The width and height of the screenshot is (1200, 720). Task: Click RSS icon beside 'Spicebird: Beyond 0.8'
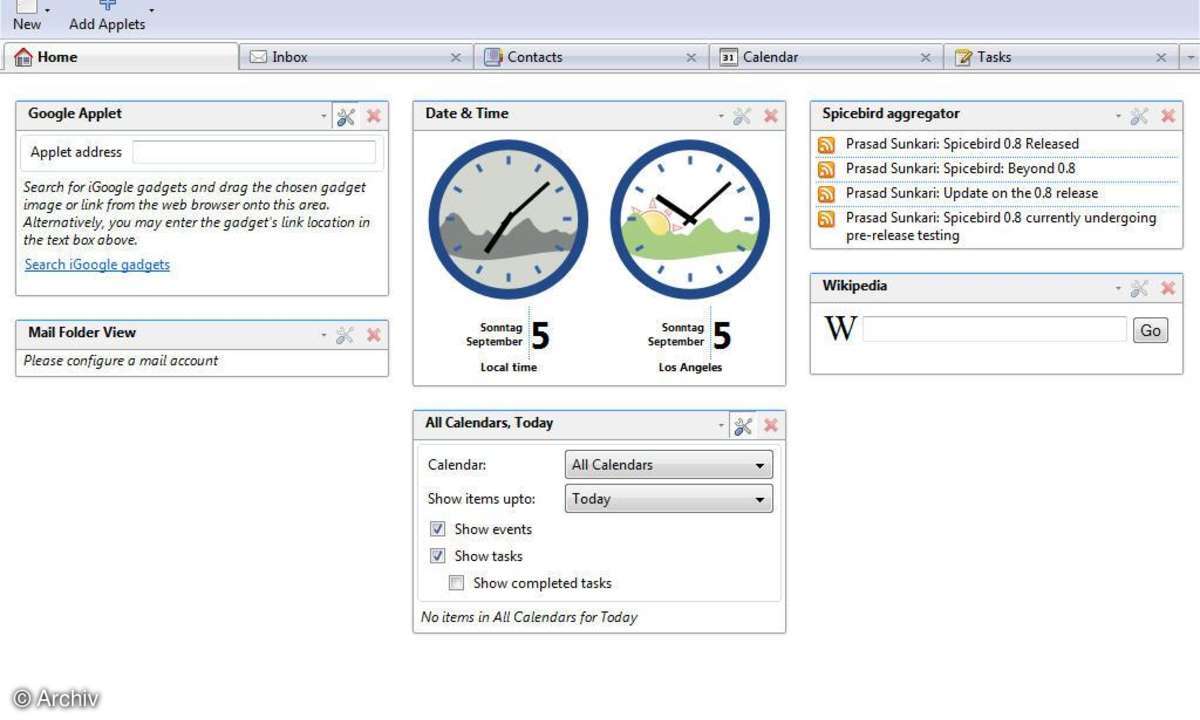click(826, 169)
